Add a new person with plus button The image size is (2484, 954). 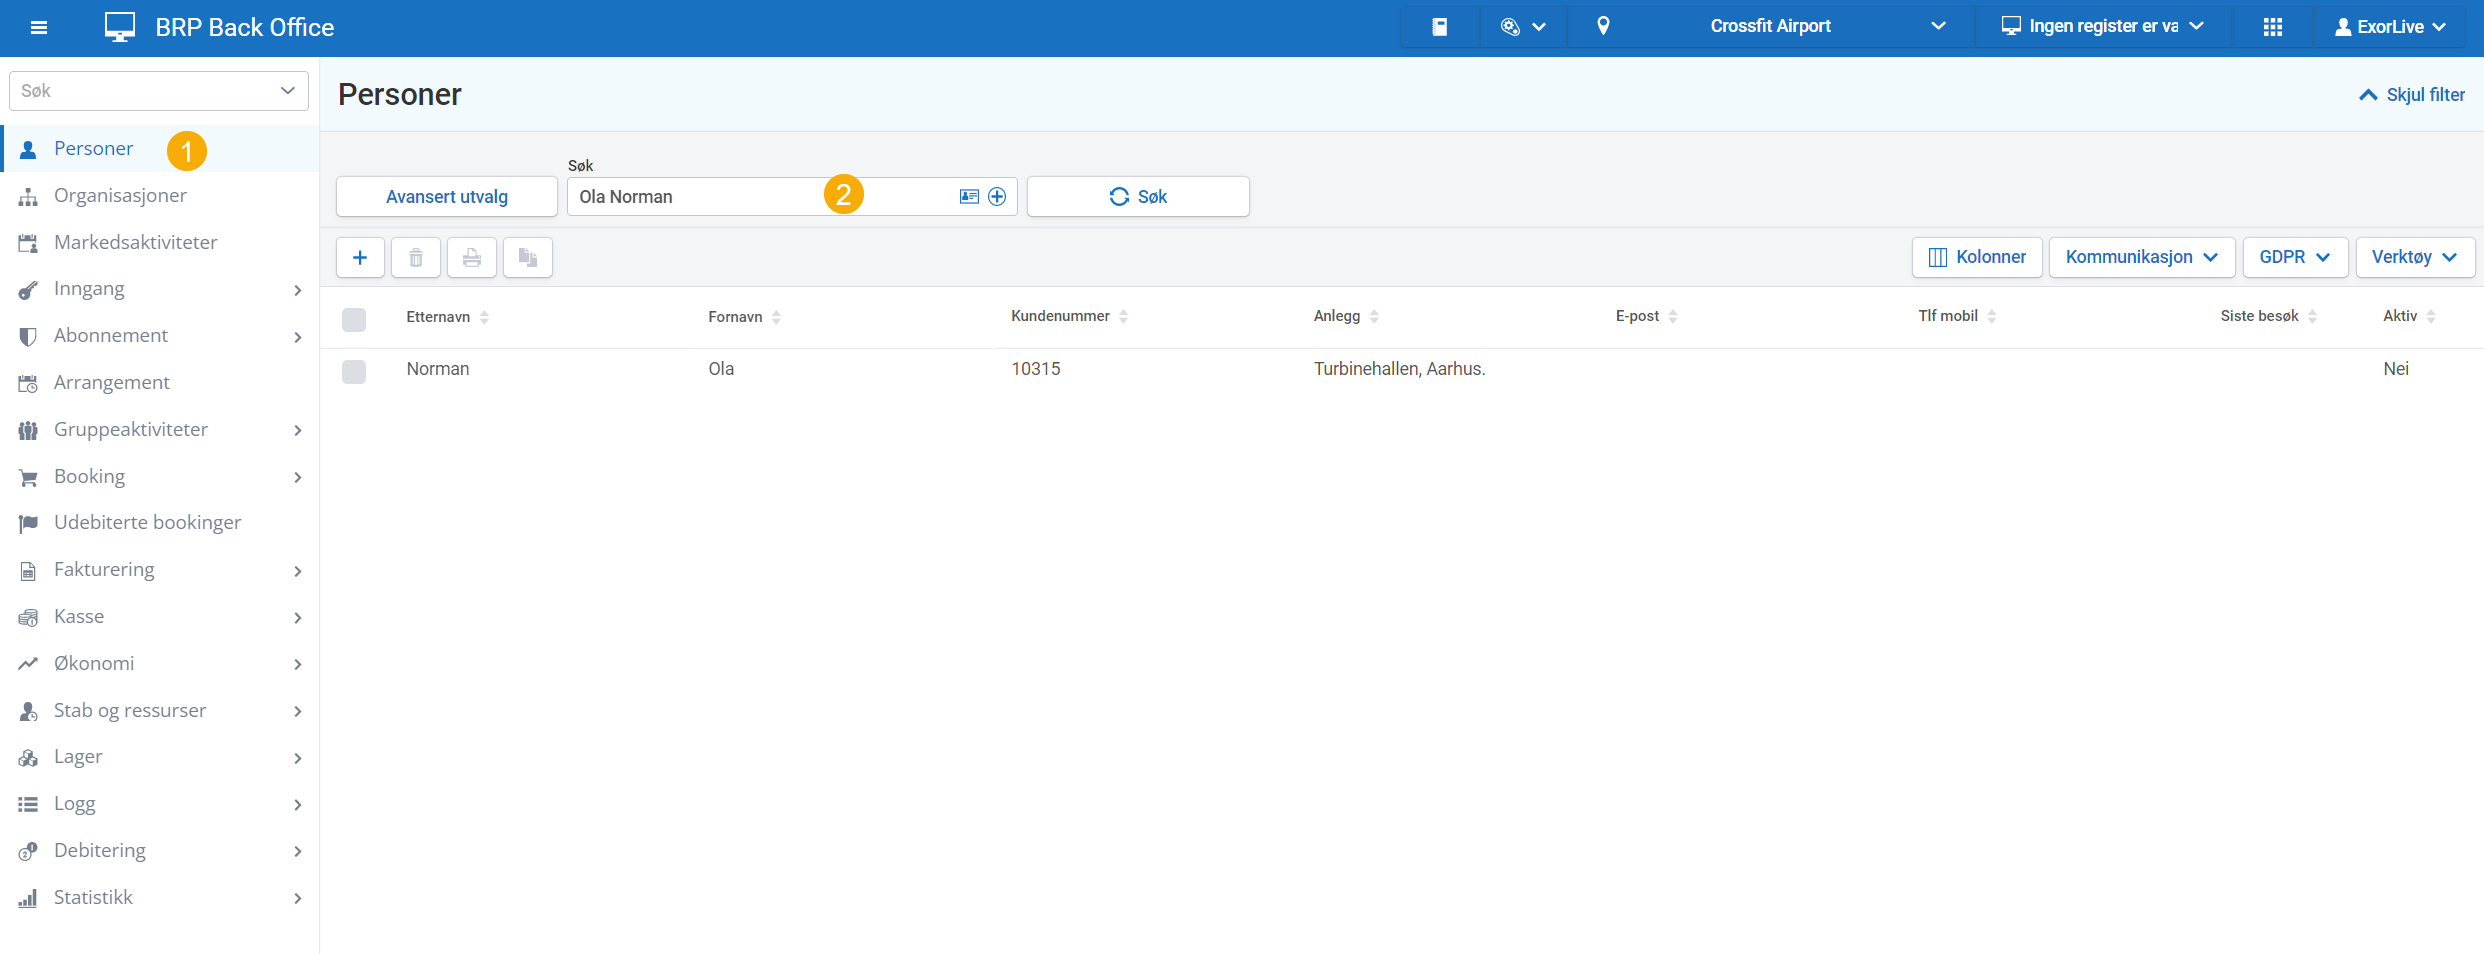360,258
